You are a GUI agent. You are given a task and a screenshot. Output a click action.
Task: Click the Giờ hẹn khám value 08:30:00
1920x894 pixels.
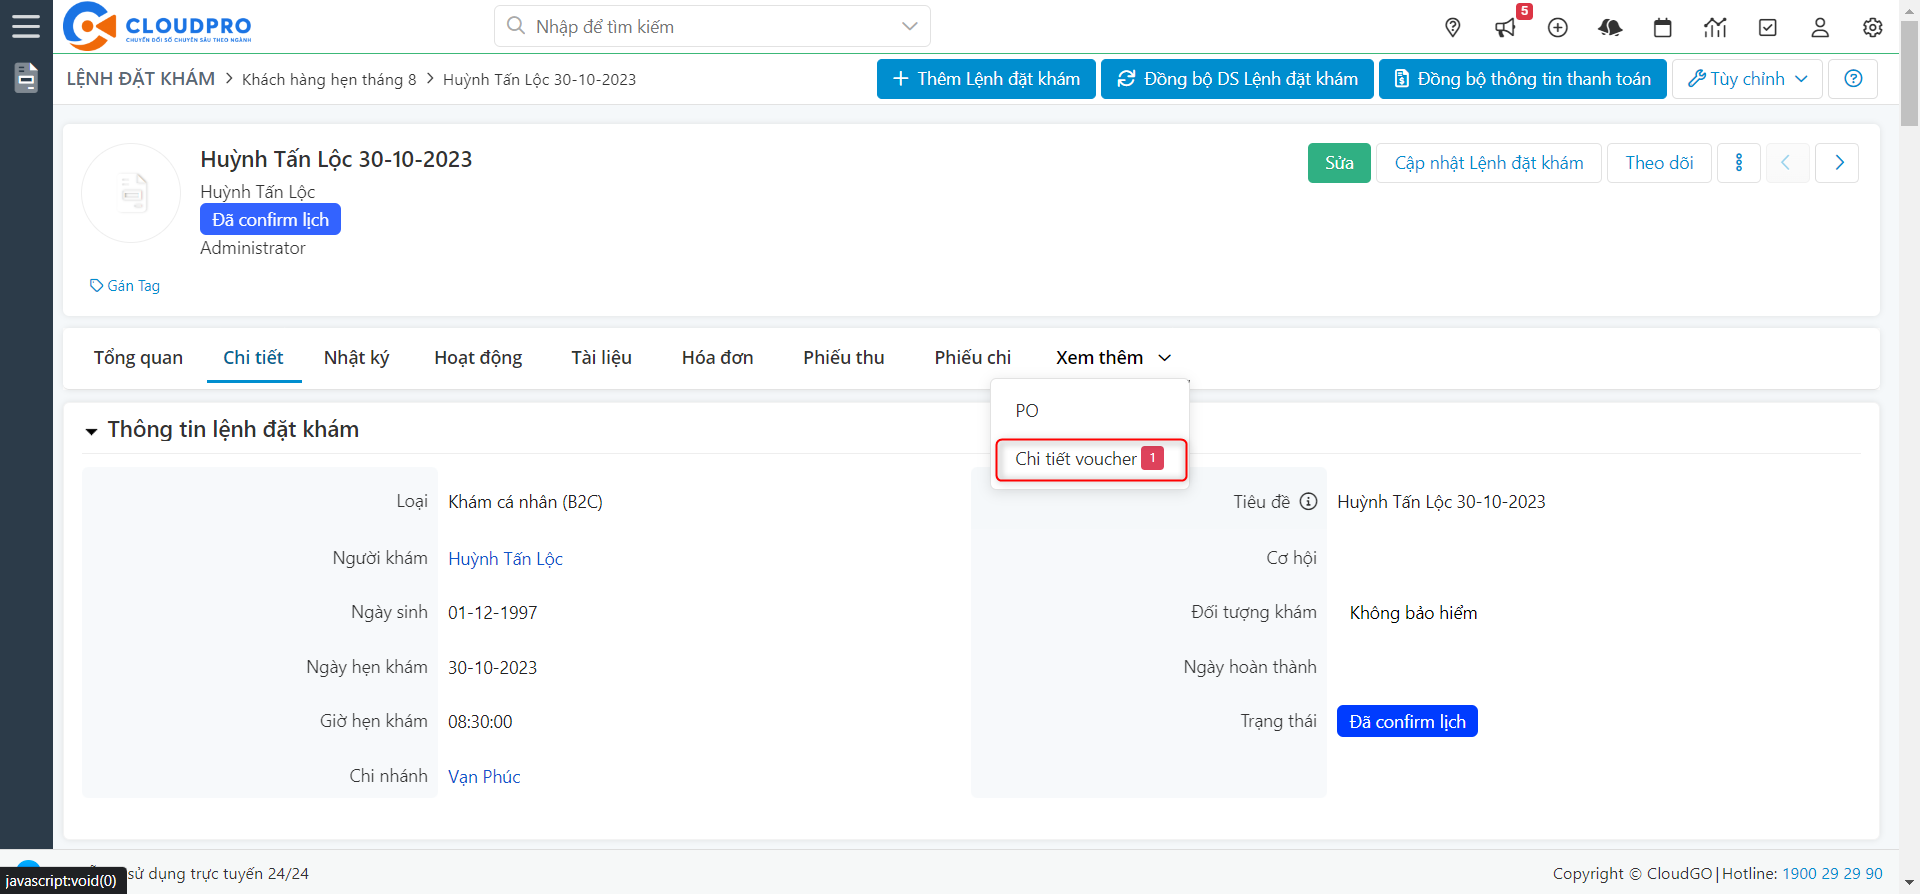click(480, 722)
